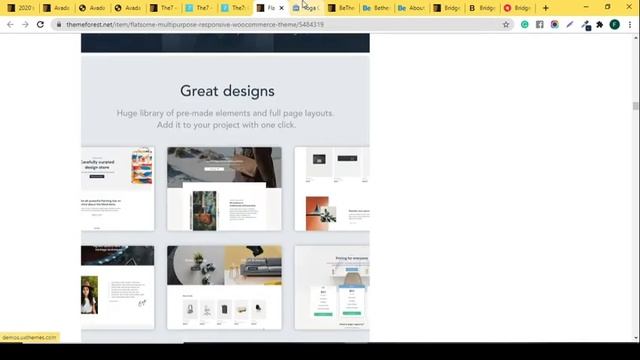640x360 pixels.
Task: Go forward to the next page
Action: coord(25,24)
